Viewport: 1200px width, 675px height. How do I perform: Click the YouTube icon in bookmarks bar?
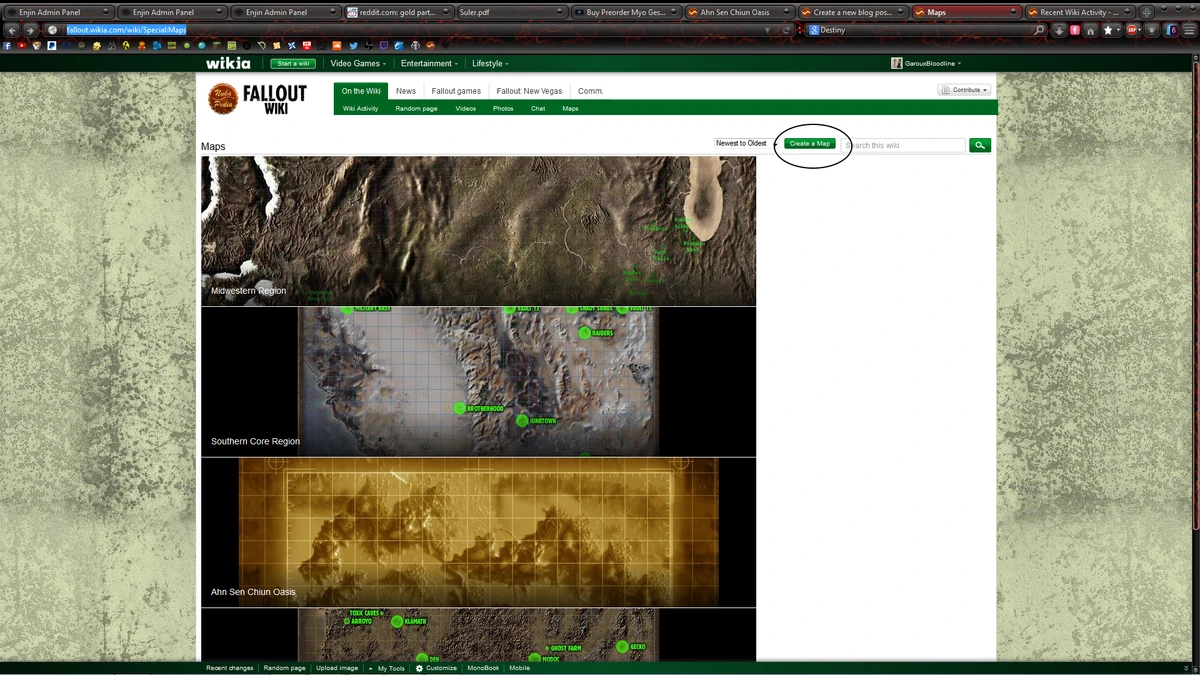coord(23,45)
